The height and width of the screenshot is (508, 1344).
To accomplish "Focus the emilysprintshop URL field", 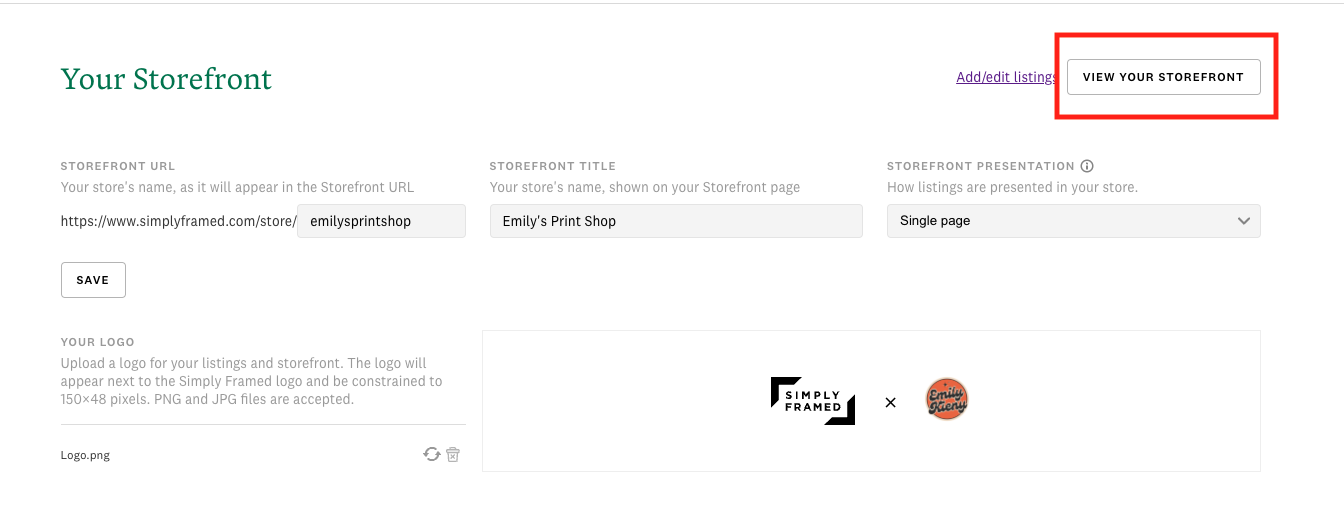I will 381,221.
